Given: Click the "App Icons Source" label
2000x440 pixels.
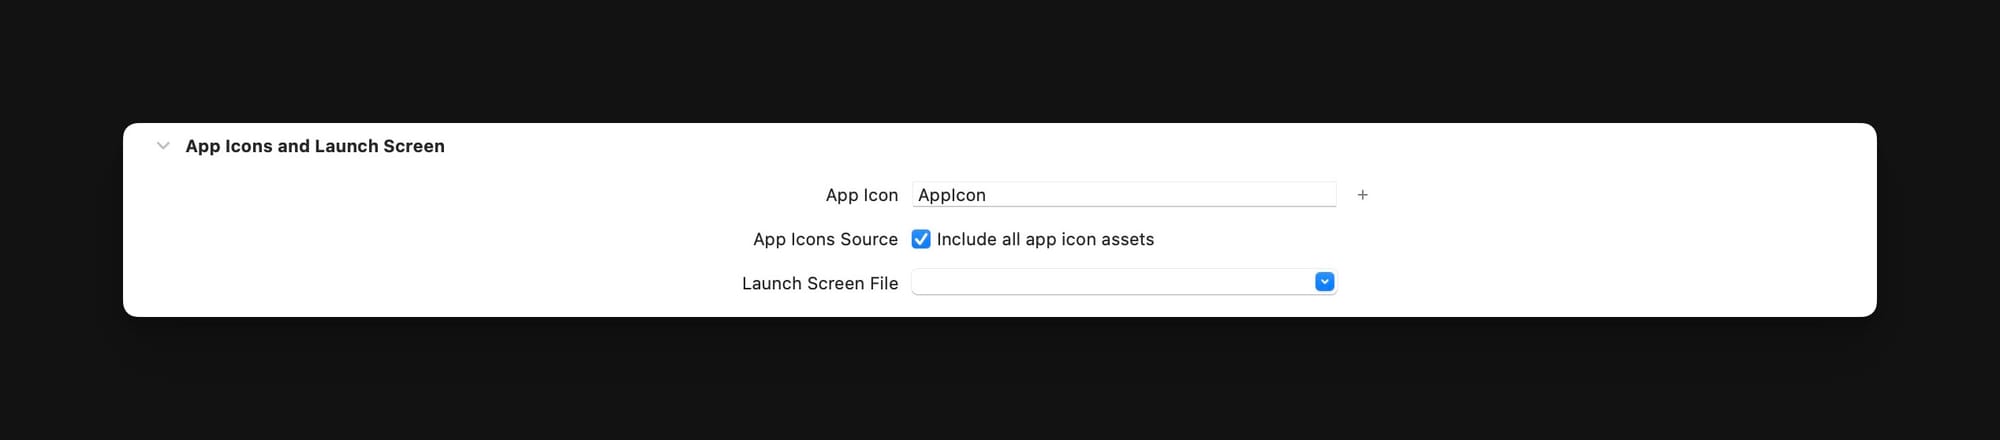Looking at the screenshot, I should tap(825, 239).
